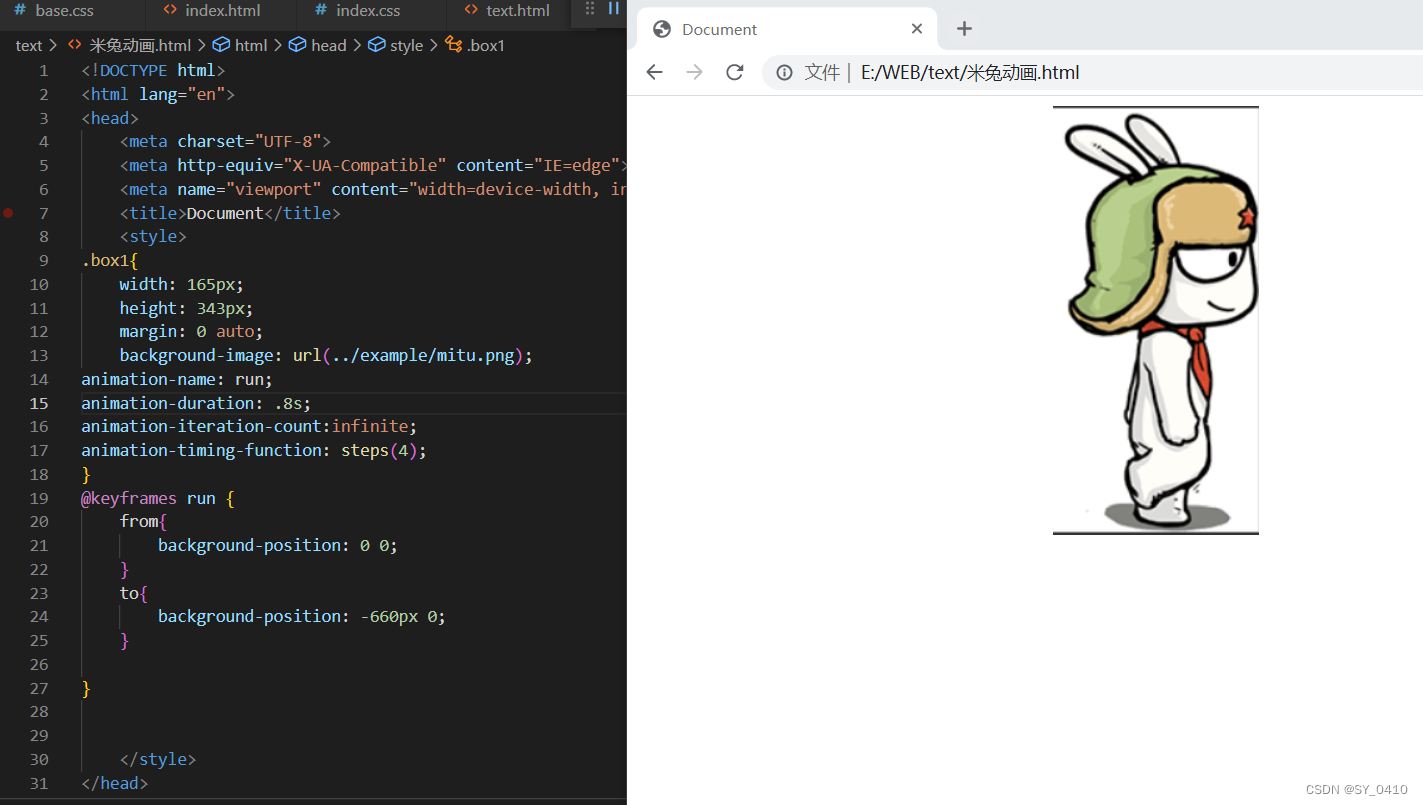Click the '</head>' closing tag line

pos(114,784)
